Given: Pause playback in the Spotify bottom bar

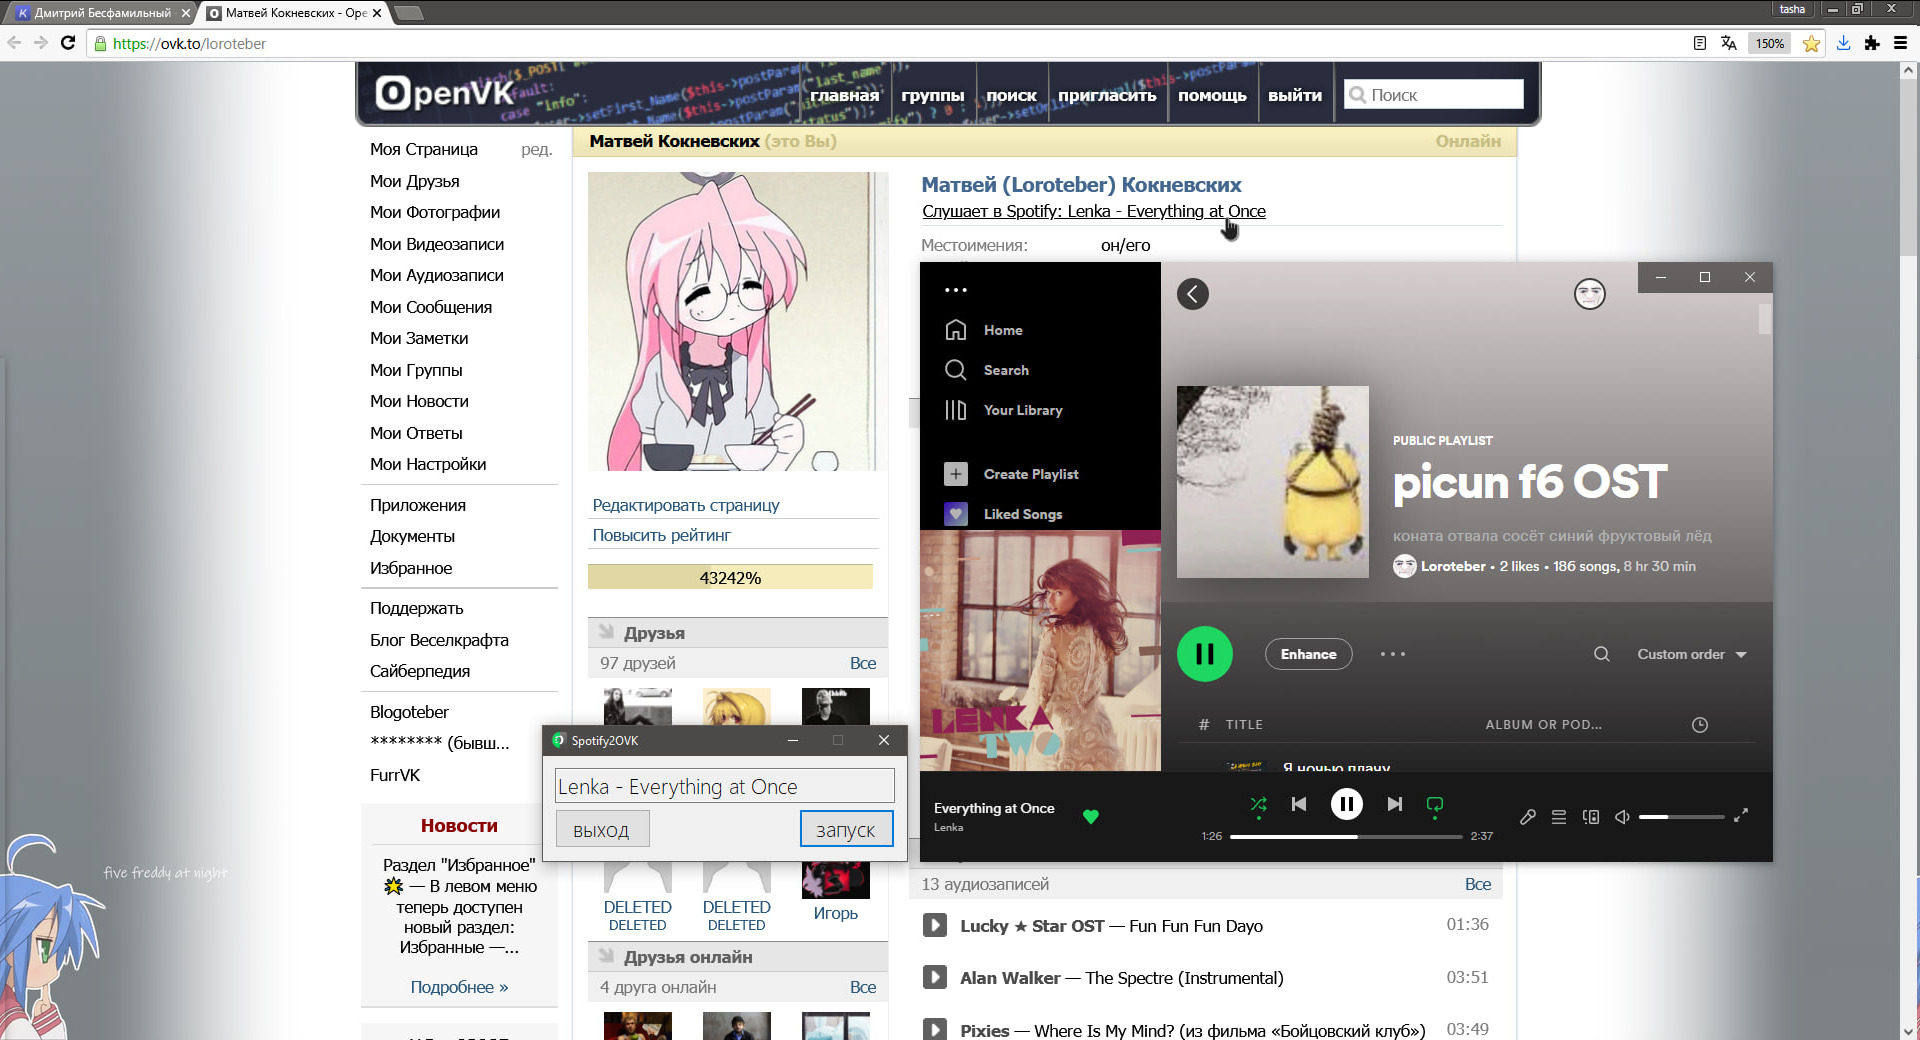Looking at the screenshot, I should coord(1347,804).
